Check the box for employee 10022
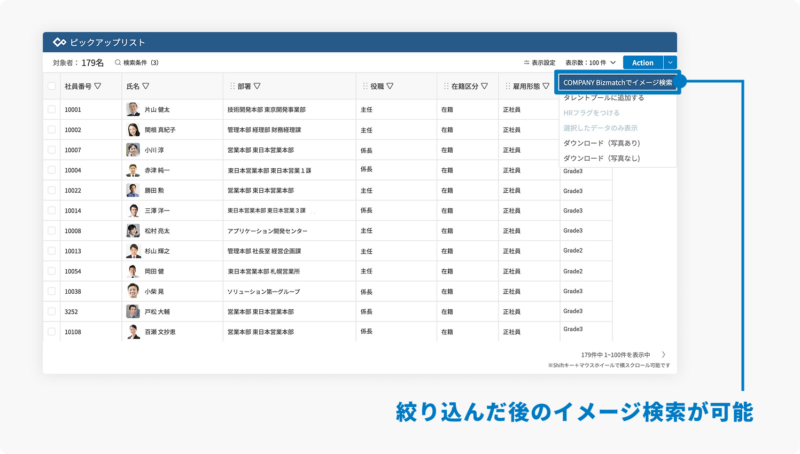Viewport: 800px width, 454px height. tap(52, 190)
